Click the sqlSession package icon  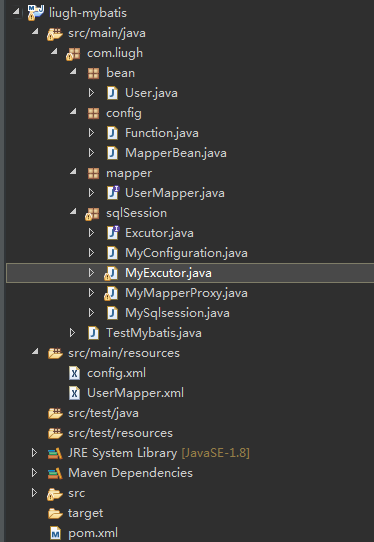point(92,214)
